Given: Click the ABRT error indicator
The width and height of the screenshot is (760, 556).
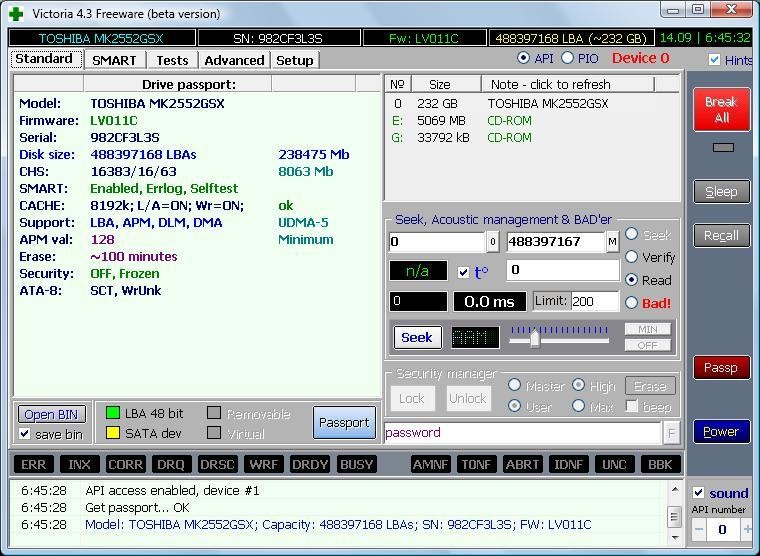Looking at the screenshot, I should coord(522,464).
